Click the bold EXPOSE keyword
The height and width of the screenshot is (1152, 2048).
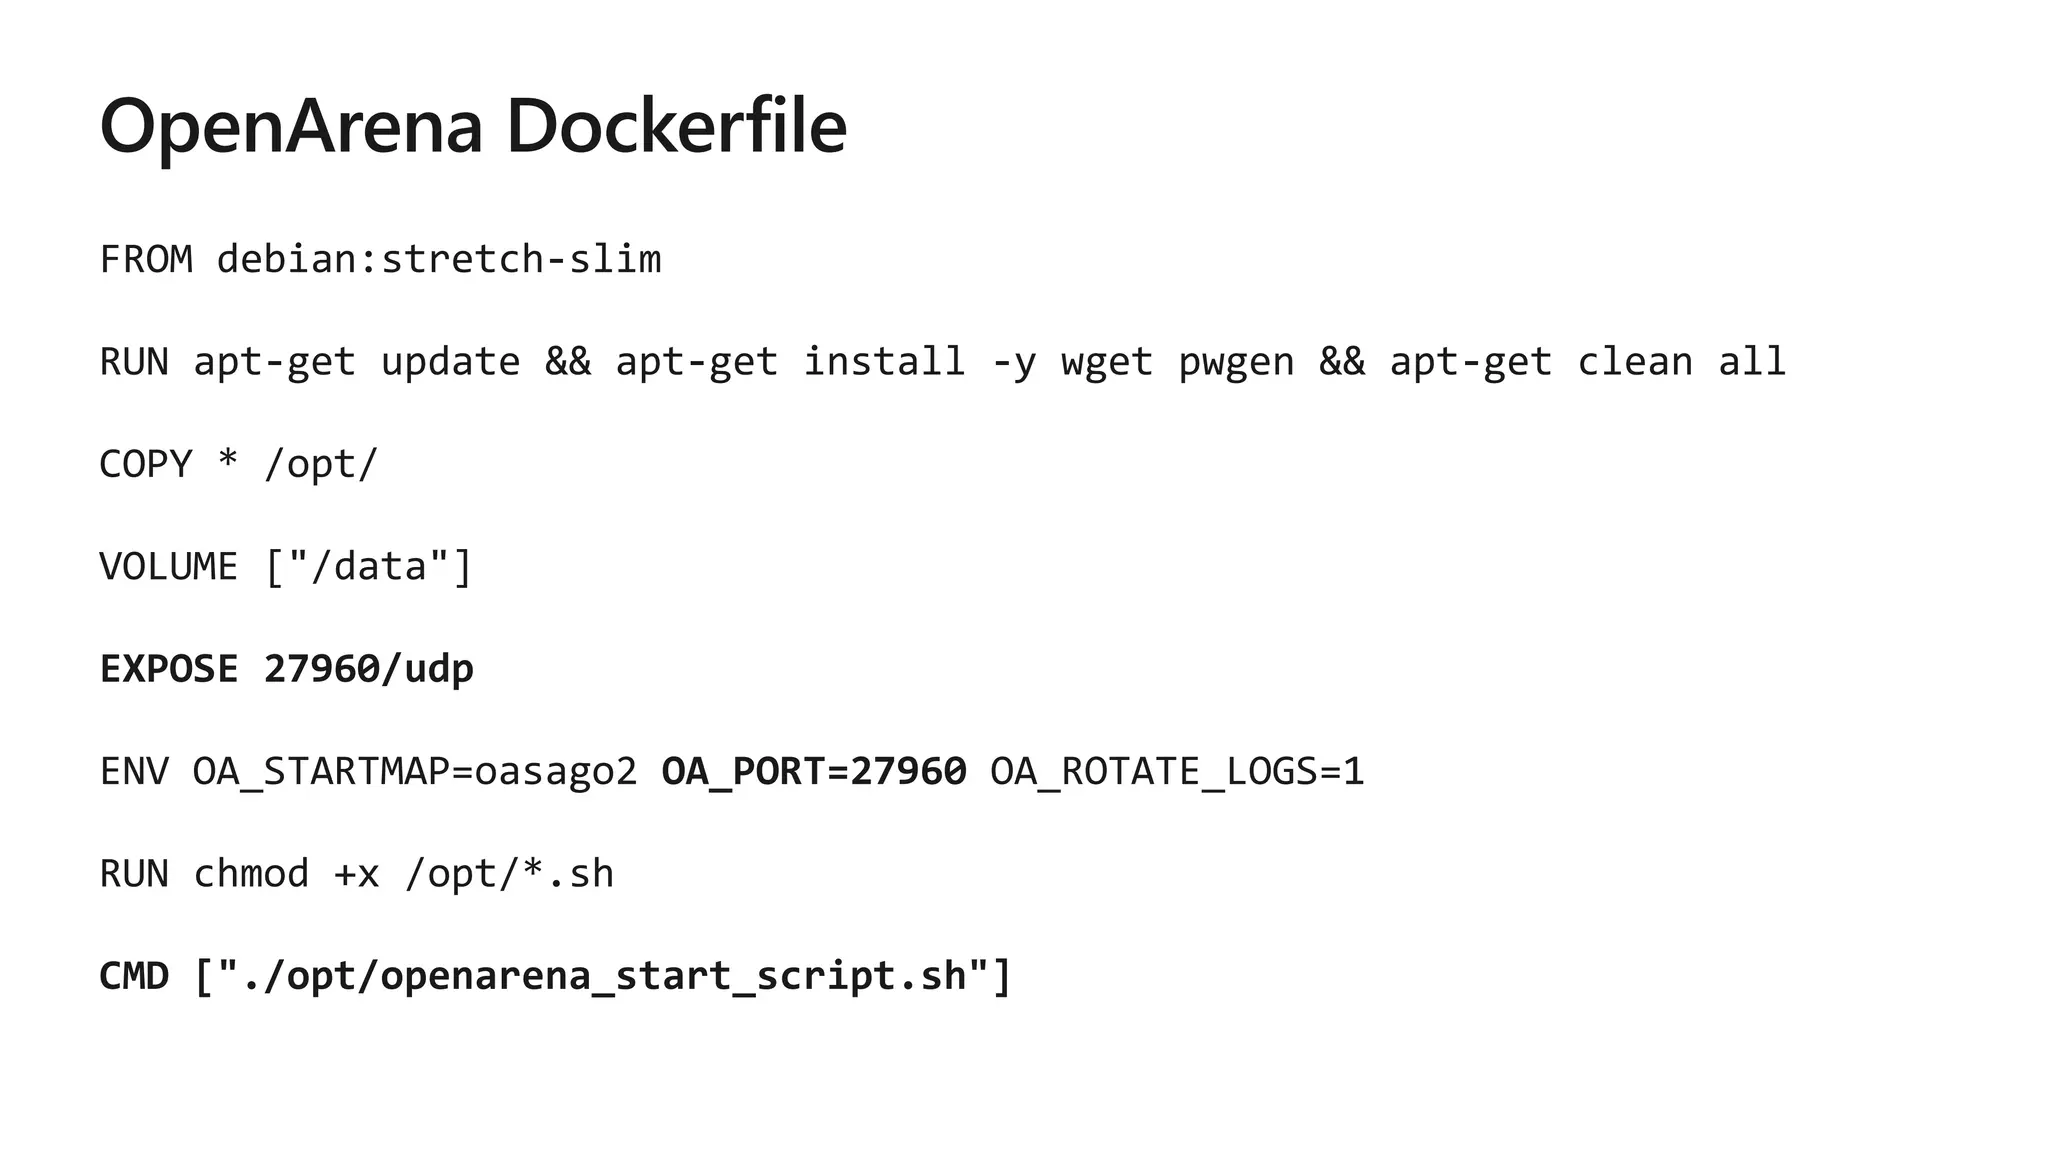point(169,669)
